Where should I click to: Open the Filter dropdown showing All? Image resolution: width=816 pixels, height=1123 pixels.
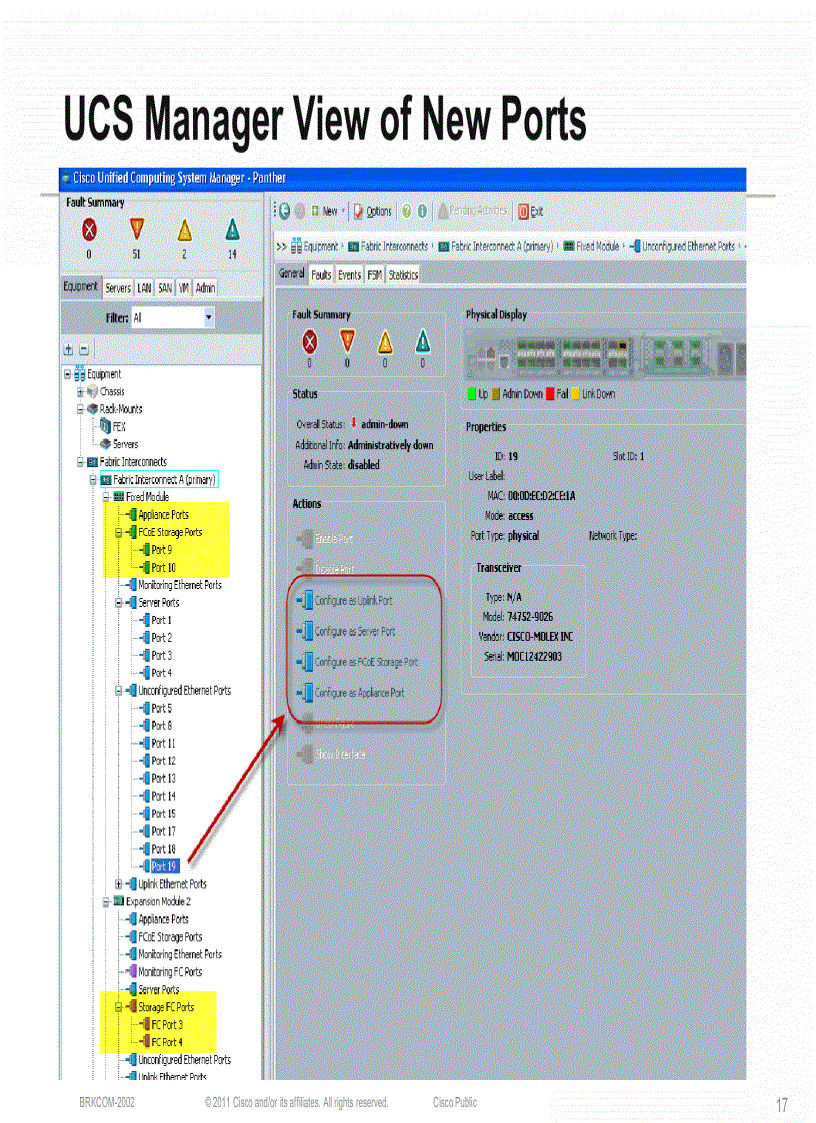coord(206,316)
